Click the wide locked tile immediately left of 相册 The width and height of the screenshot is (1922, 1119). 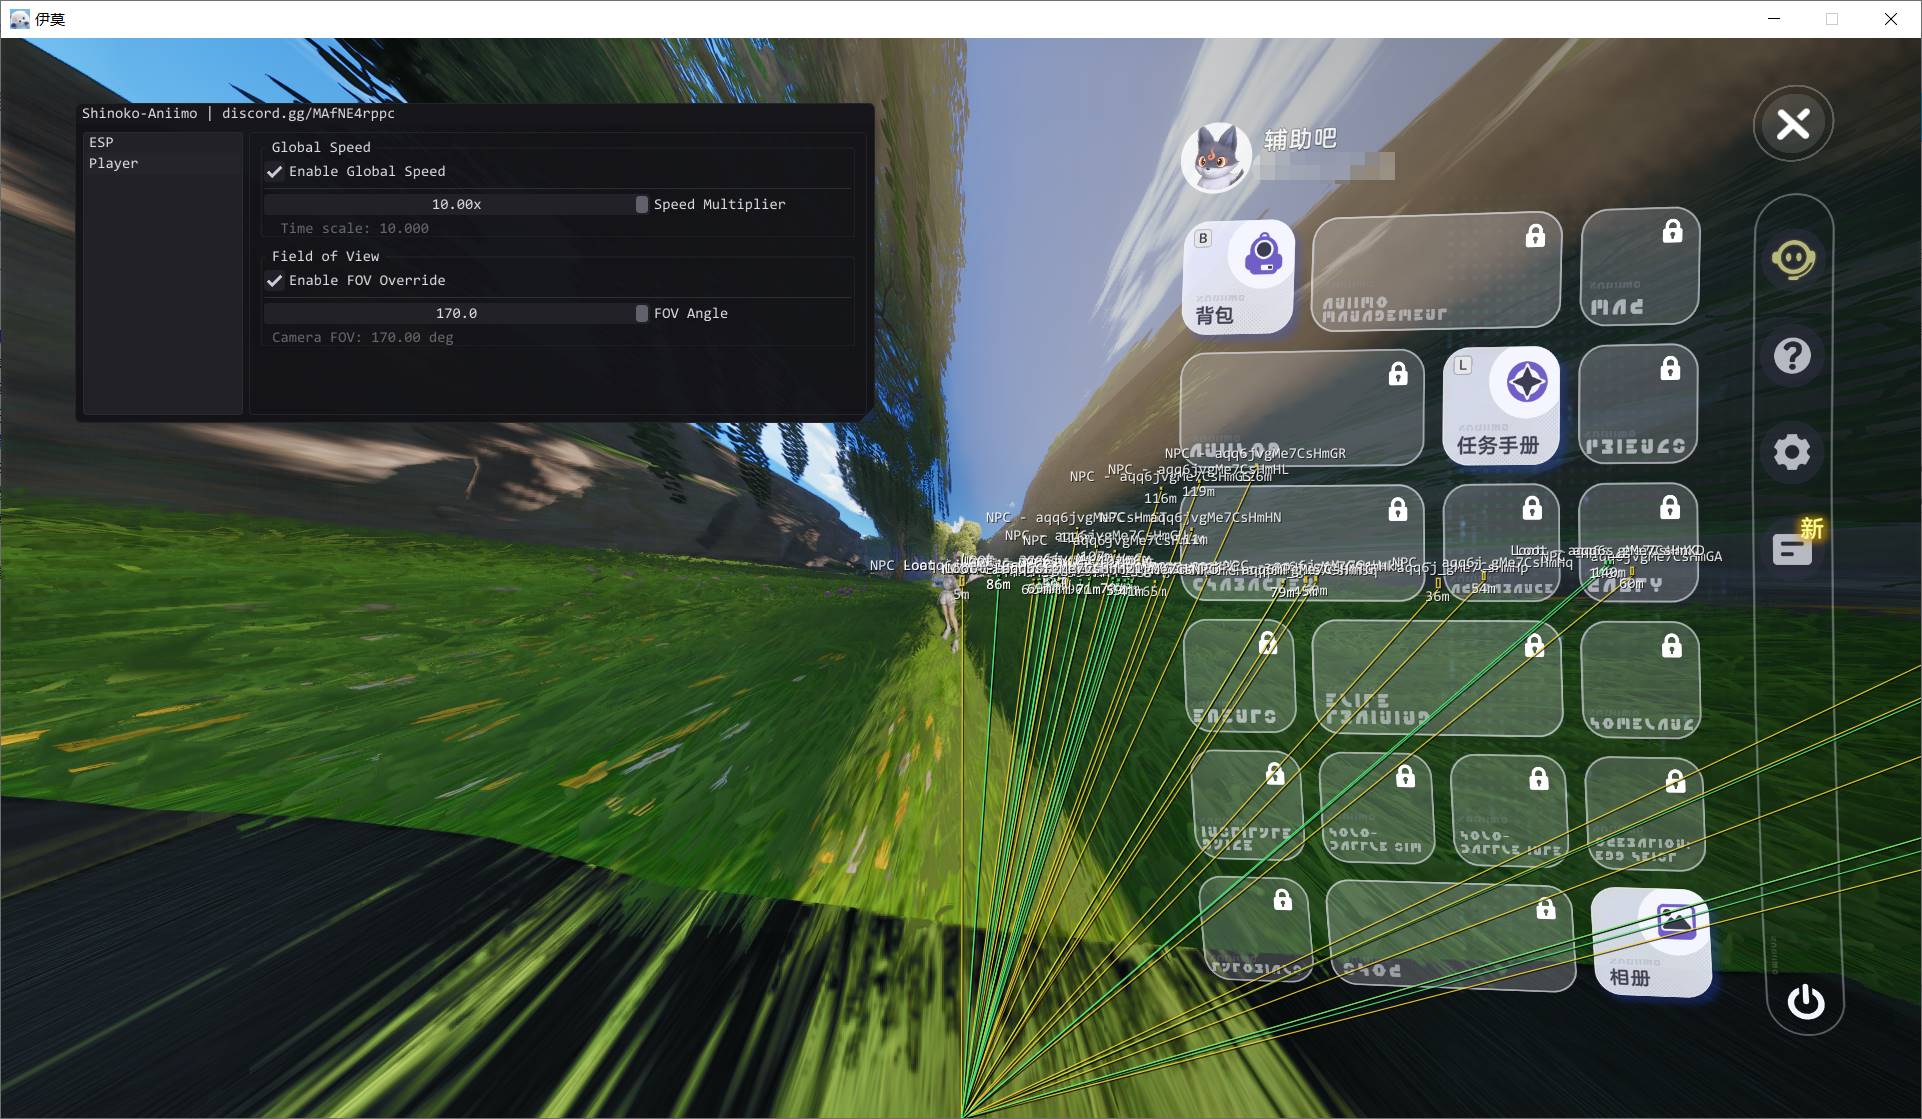coord(1450,937)
